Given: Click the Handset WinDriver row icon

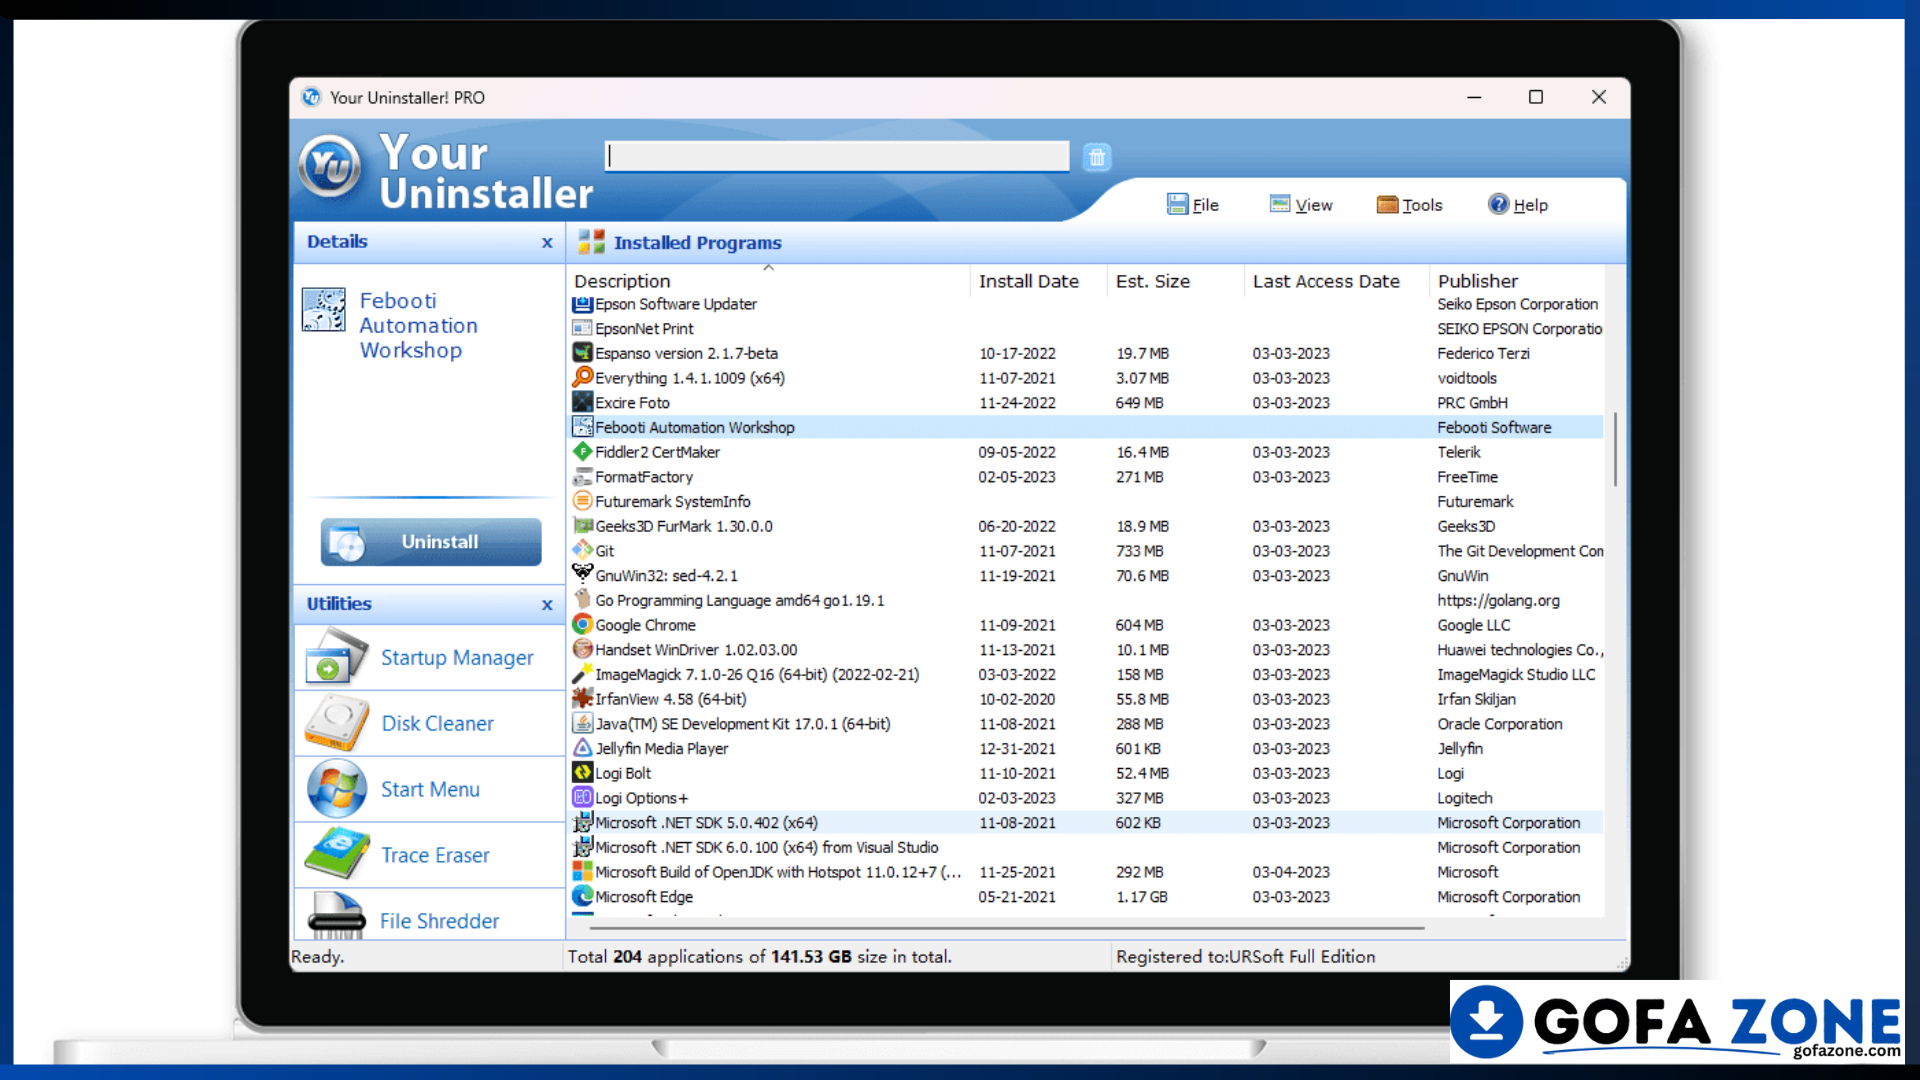Looking at the screenshot, I should [x=582, y=649].
